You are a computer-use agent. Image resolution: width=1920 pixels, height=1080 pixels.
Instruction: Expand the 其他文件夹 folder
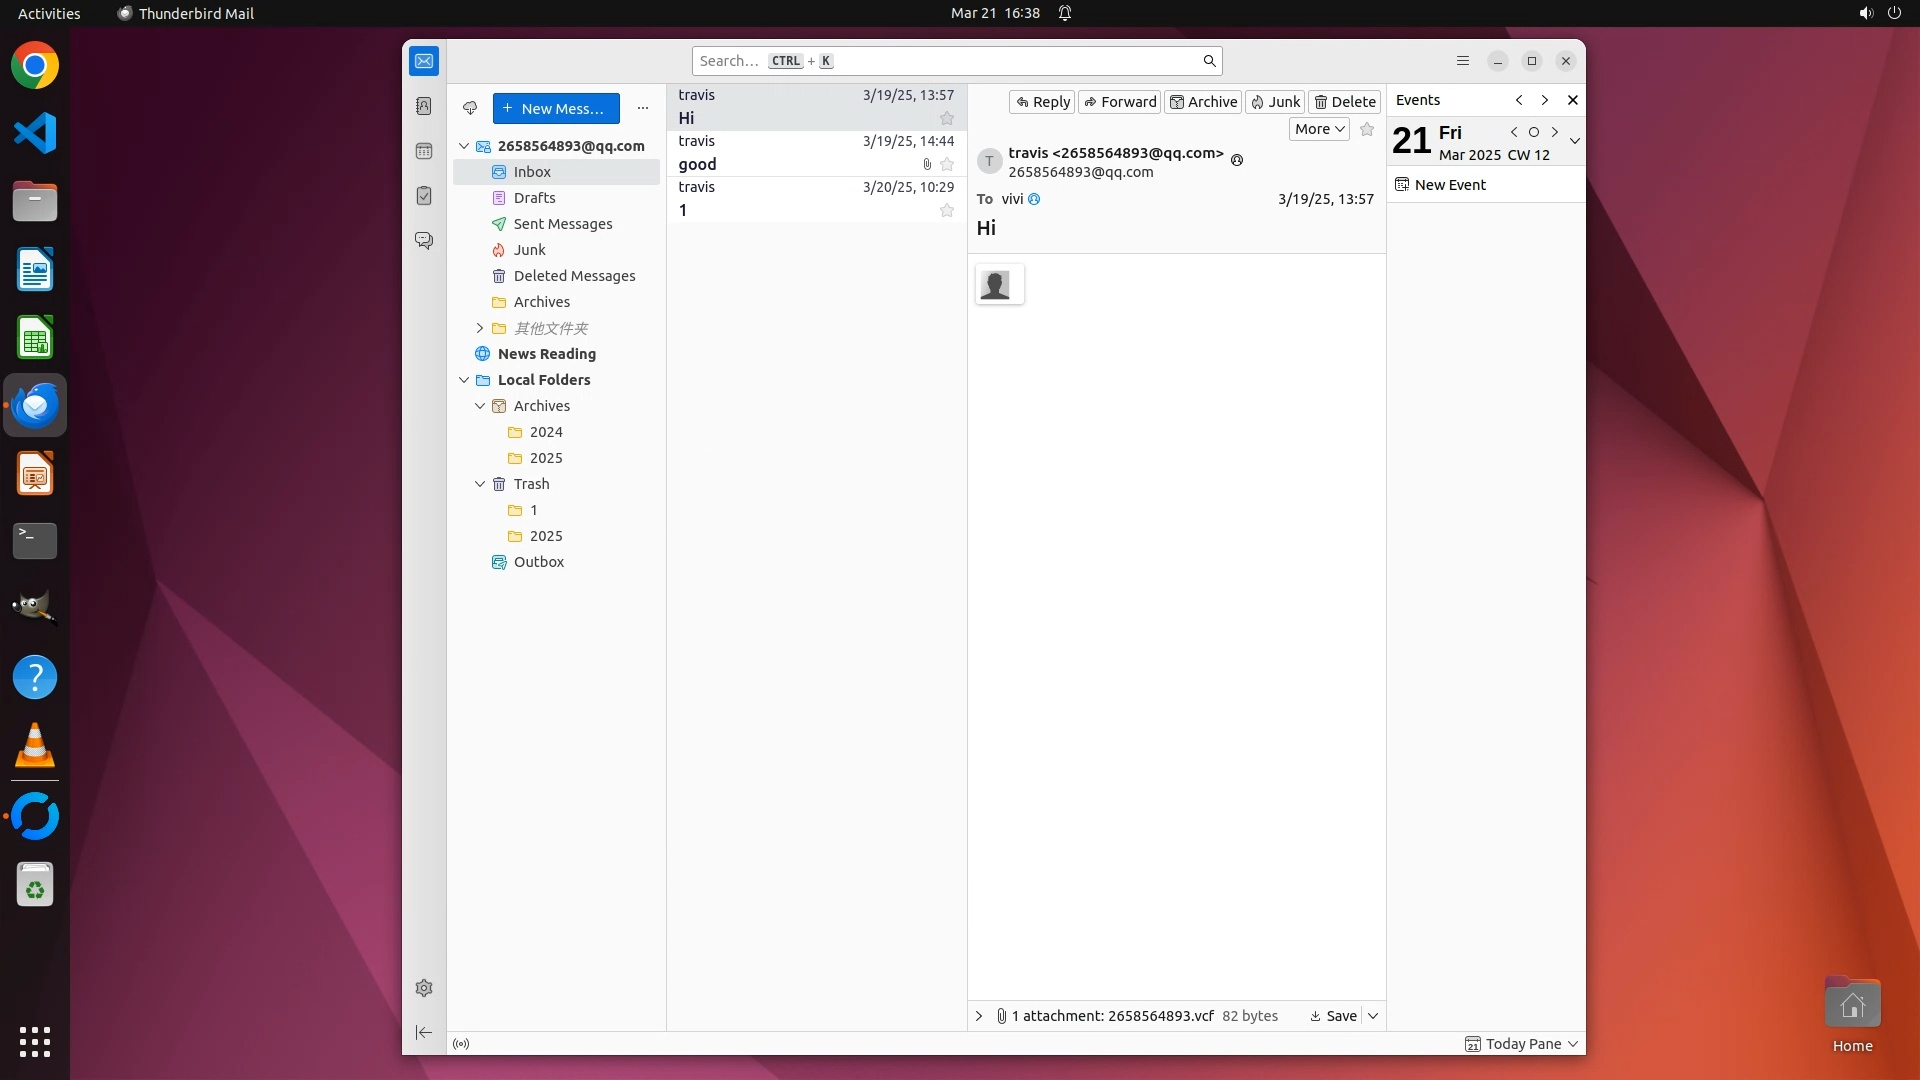[480, 328]
